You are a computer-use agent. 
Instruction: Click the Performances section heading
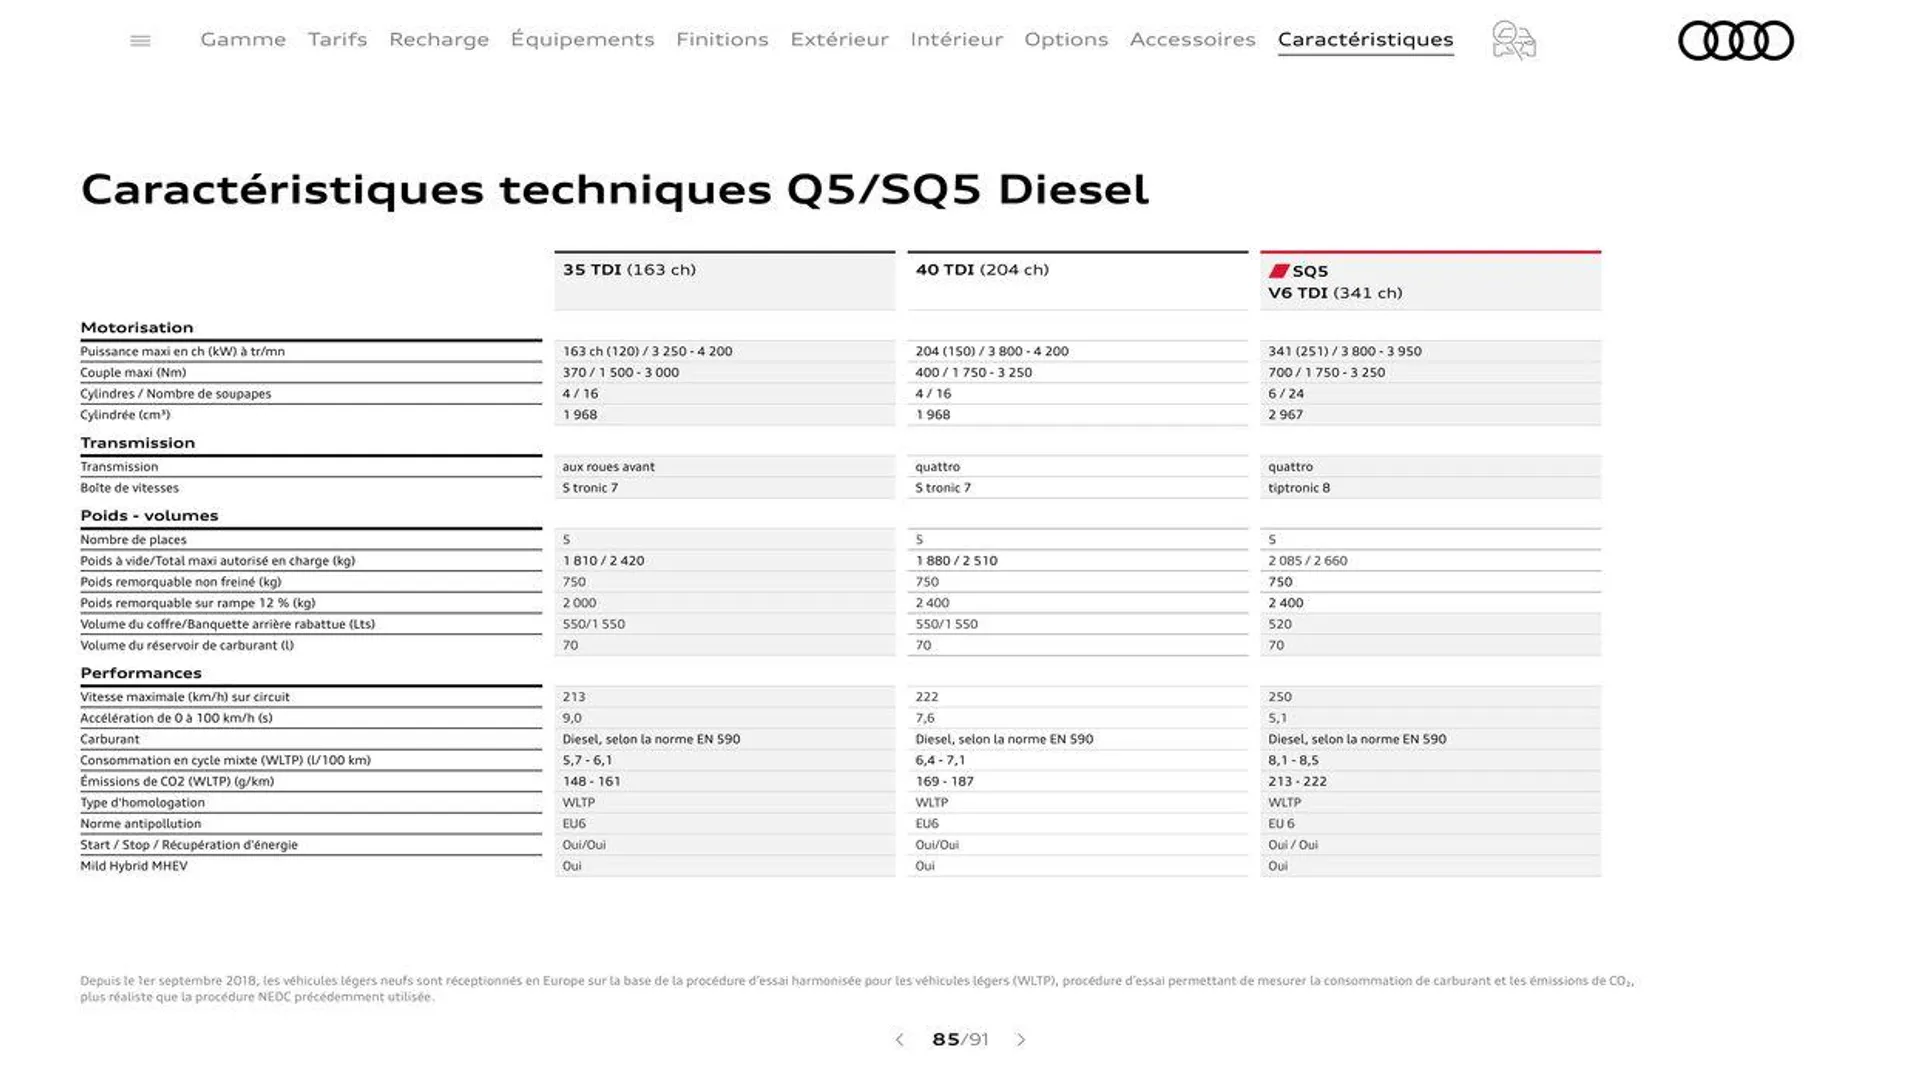(x=141, y=673)
